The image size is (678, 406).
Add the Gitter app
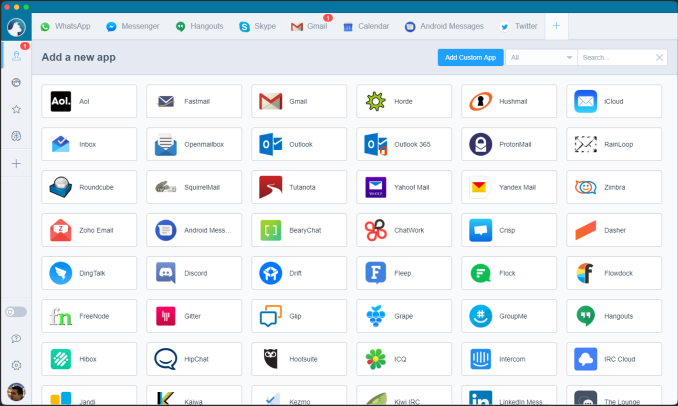pyautogui.click(x=194, y=316)
